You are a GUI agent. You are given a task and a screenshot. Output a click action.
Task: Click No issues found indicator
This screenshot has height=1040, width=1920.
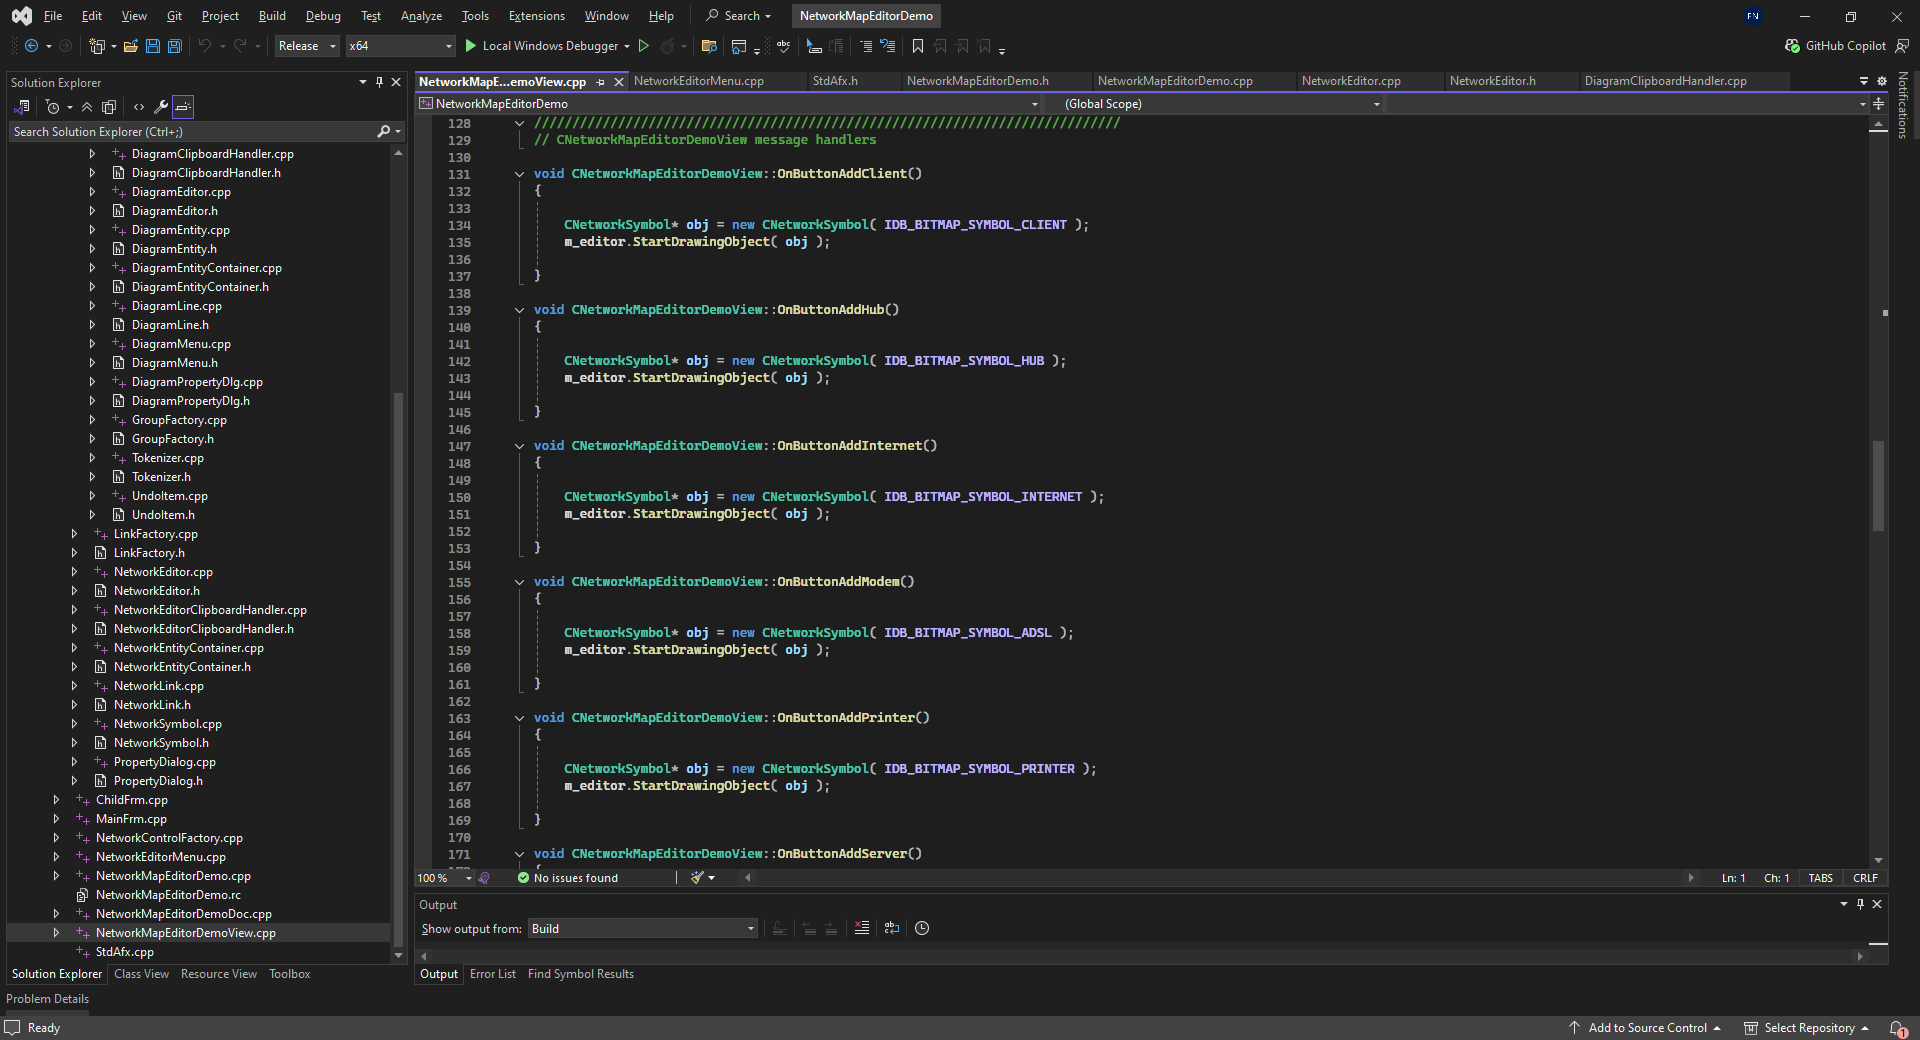[568, 878]
